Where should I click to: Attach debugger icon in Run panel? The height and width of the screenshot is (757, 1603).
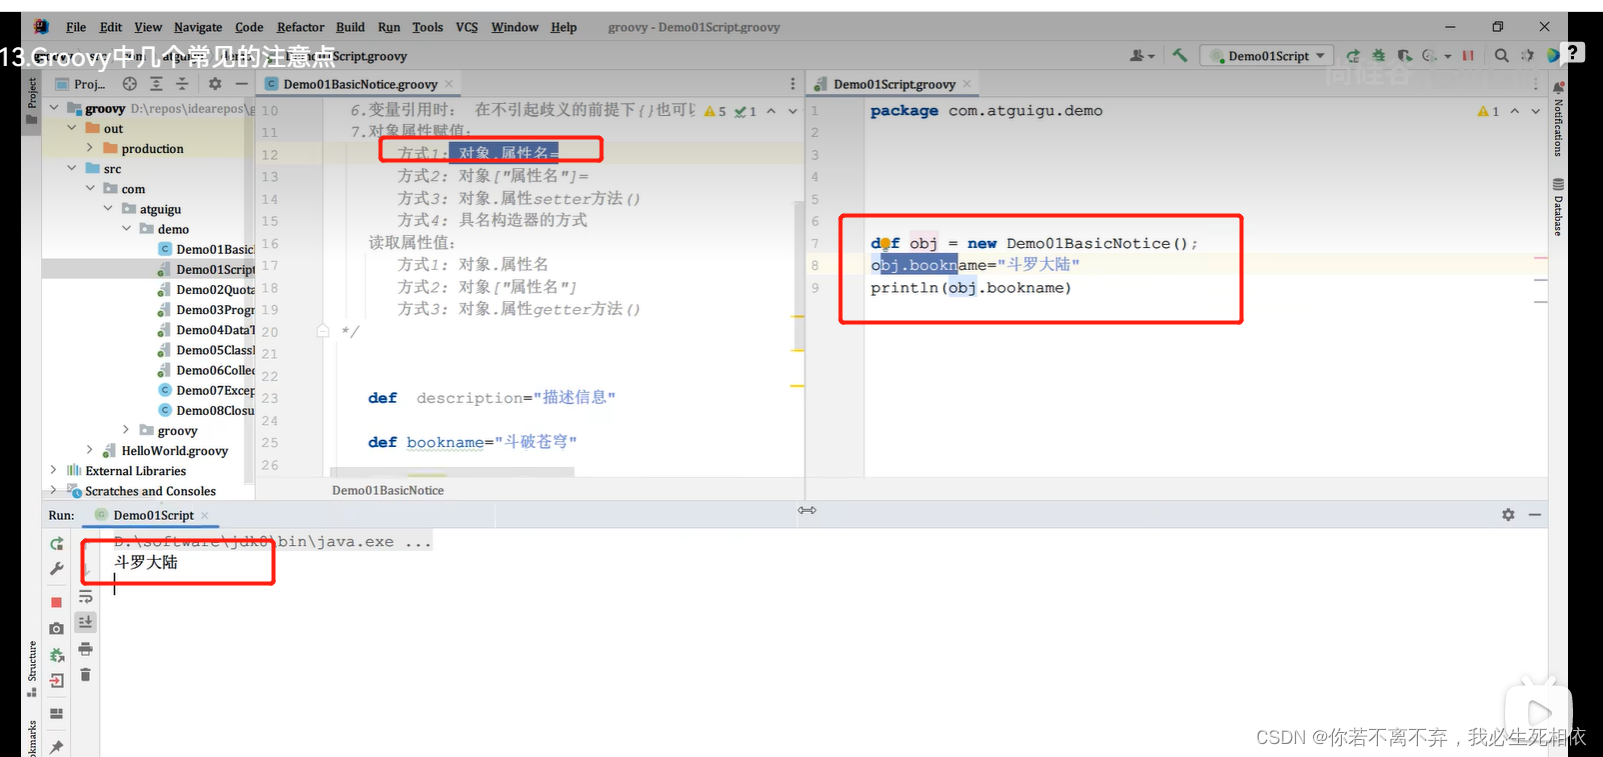pyautogui.click(x=57, y=655)
